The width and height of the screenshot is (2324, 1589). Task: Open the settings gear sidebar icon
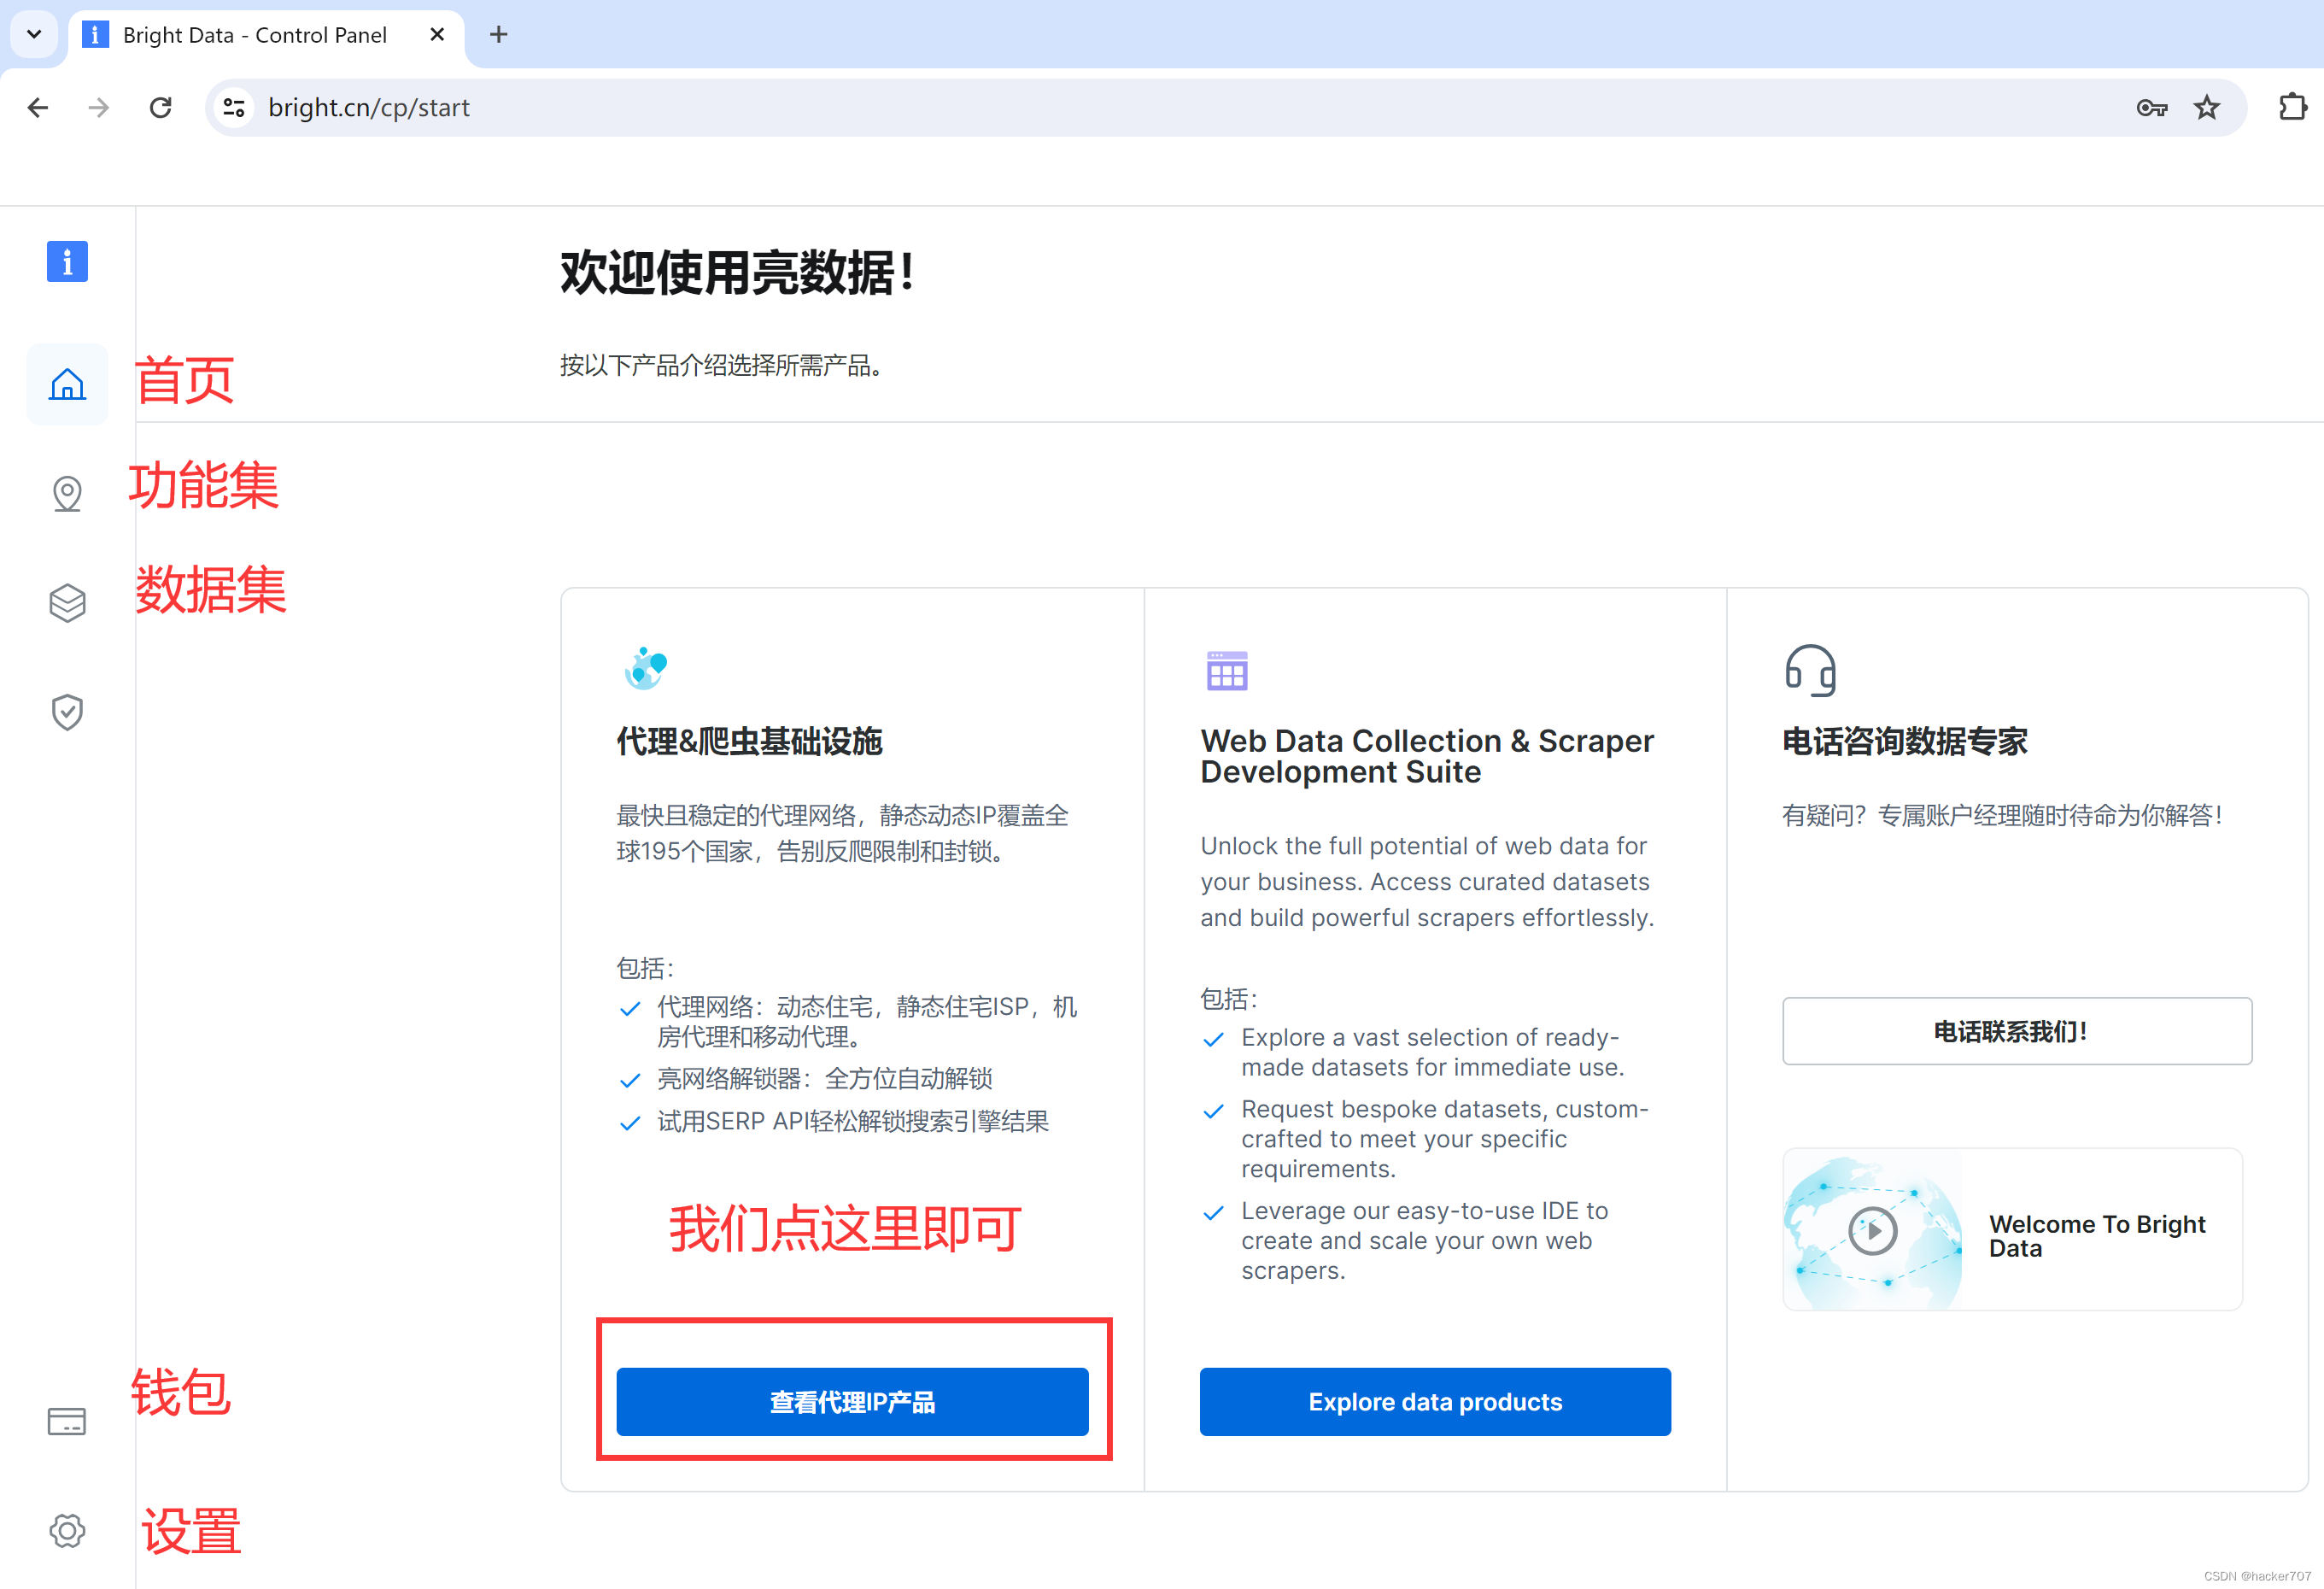coord(67,1530)
